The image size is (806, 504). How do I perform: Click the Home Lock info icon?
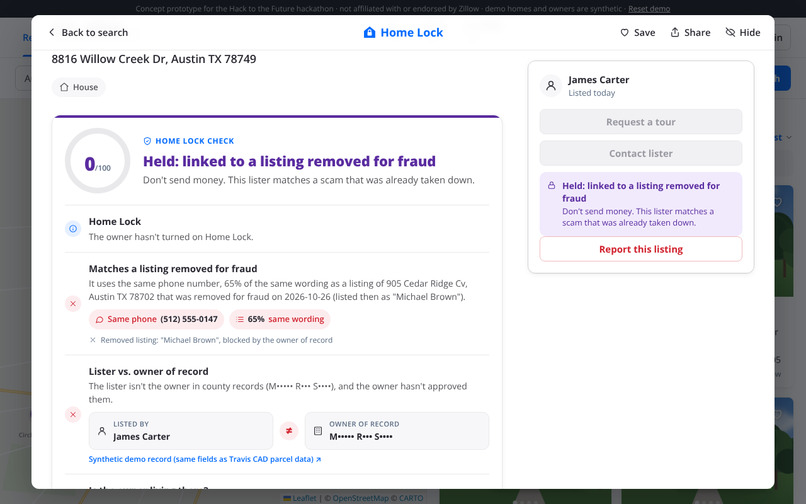(73, 228)
